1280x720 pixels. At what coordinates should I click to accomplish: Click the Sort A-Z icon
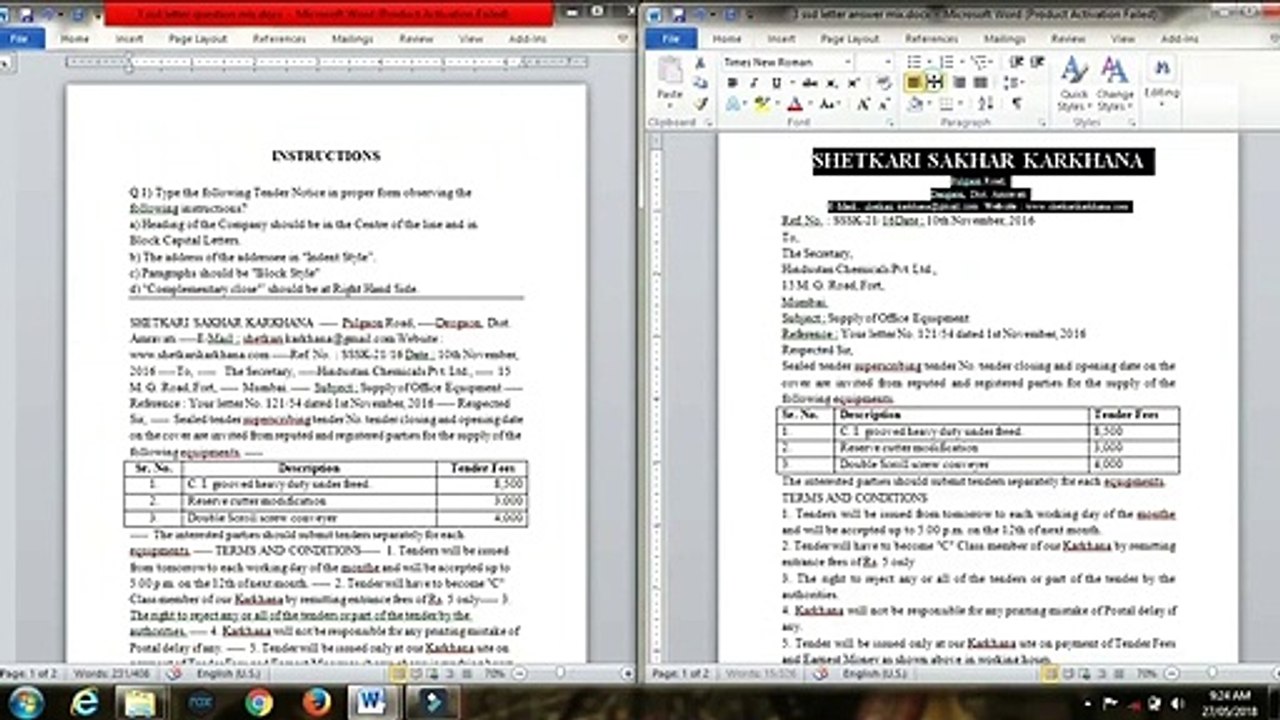985,103
